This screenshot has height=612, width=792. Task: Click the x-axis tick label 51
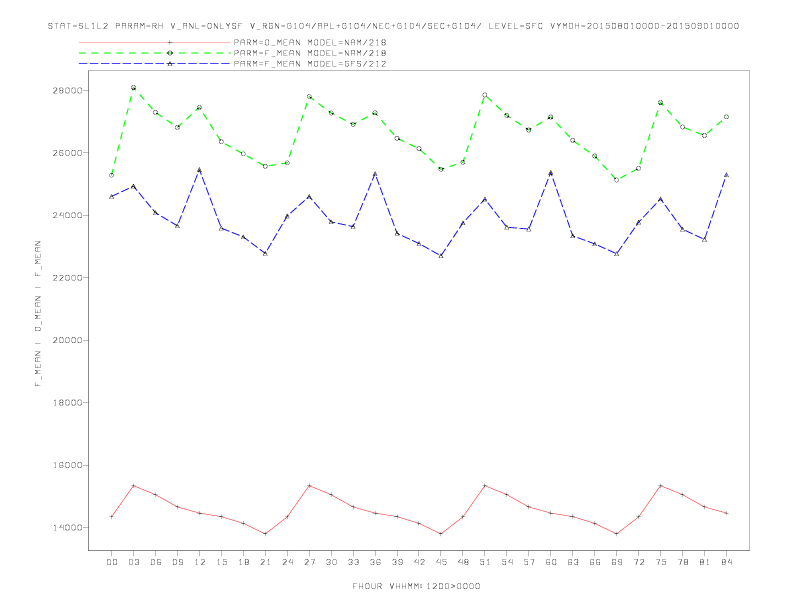click(x=485, y=562)
